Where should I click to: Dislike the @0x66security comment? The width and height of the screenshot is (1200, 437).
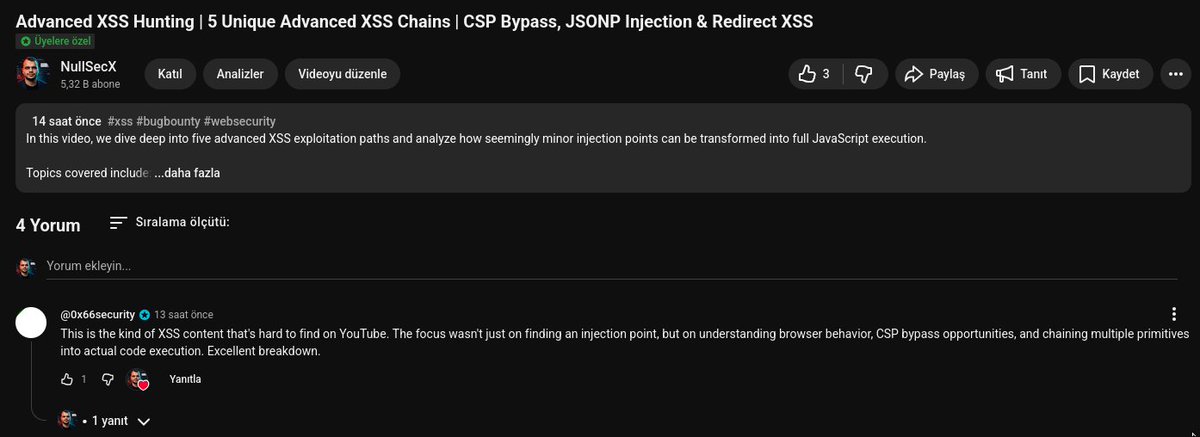tap(108, 379)
